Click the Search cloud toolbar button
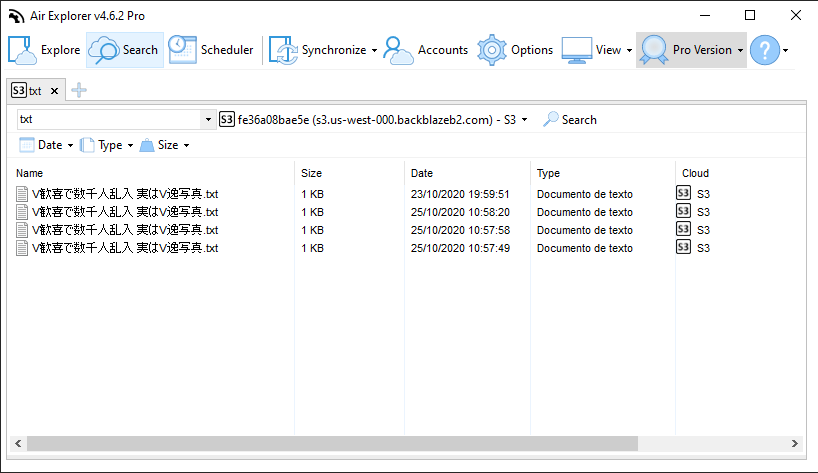The height and width of the screenshot is (473, 818). coord(125,50)
